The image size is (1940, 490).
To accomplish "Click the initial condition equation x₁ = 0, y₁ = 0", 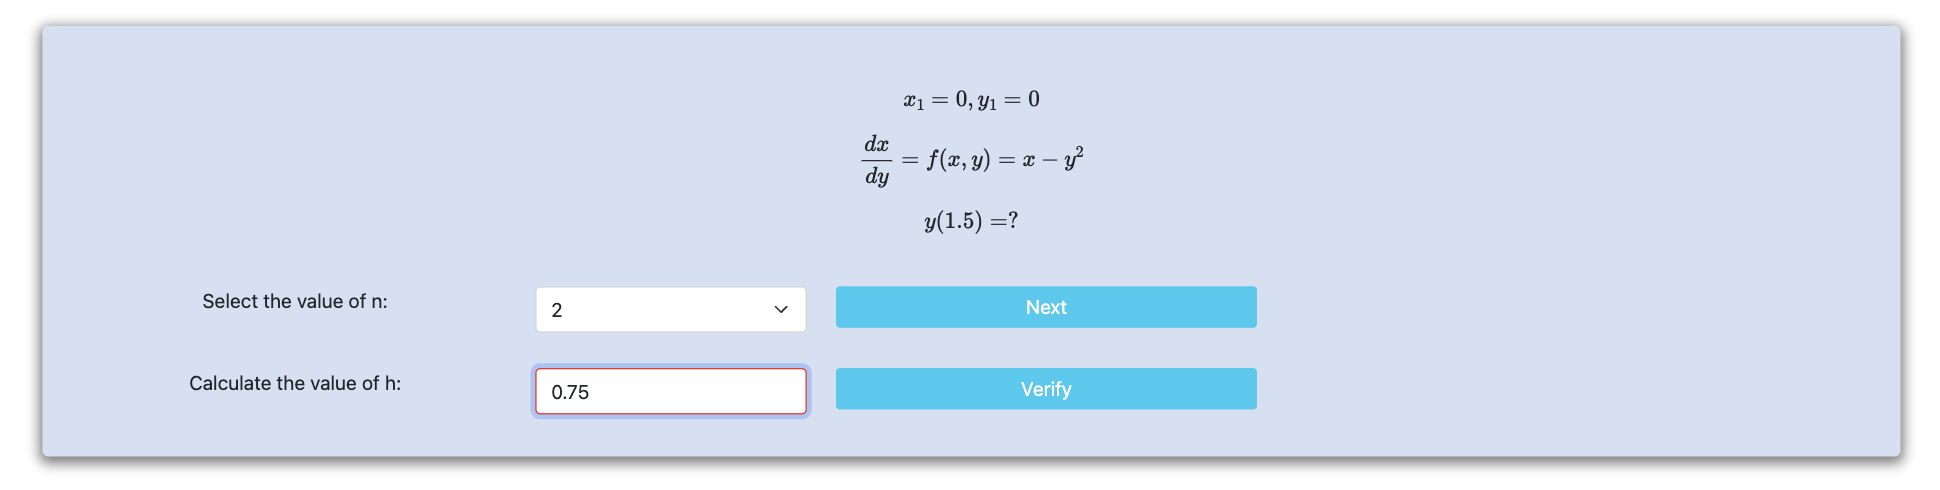I will [x=971, y=99].
